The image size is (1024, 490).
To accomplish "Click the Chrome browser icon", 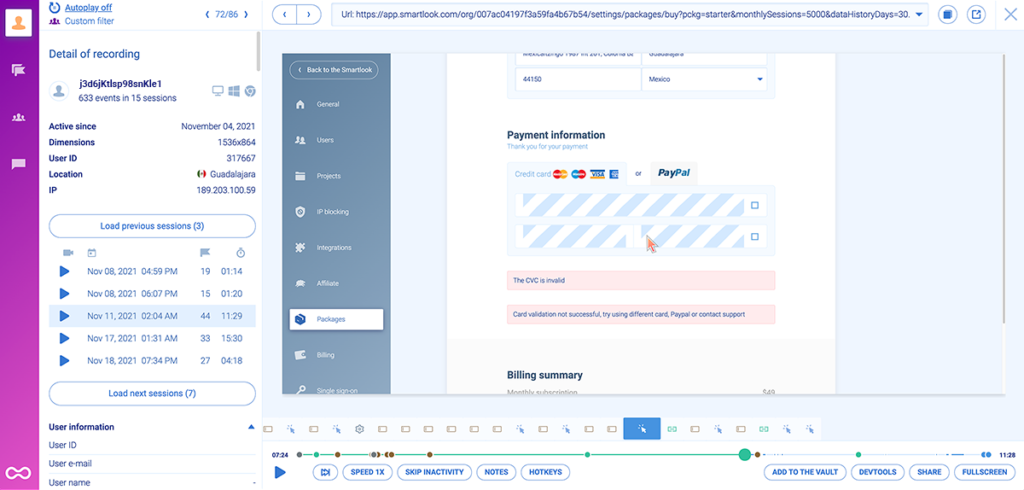I will [250, 91].
